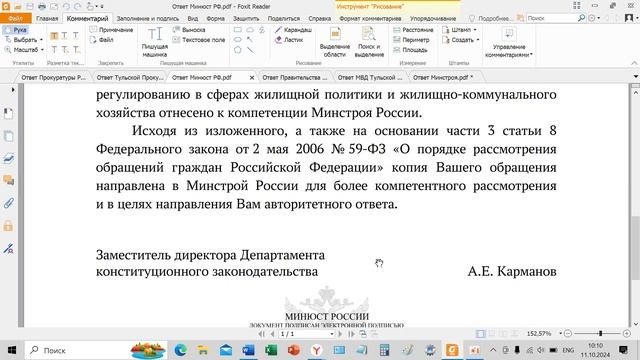Image resolution: width=640 pixels, height=360 pixels.
Task: Click the Подробнее tell-me button
Action: pos(490,18)
